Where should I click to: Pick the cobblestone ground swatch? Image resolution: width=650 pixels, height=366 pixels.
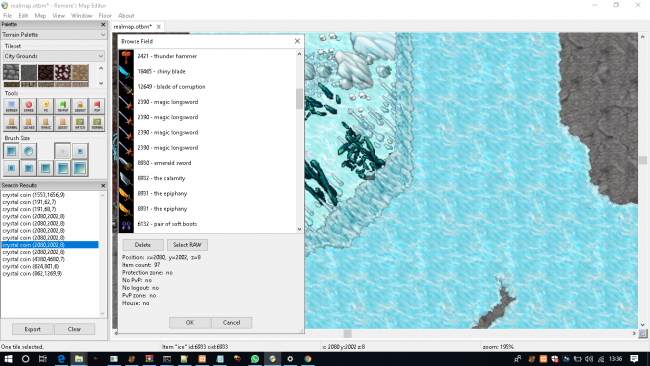(11, 73)
